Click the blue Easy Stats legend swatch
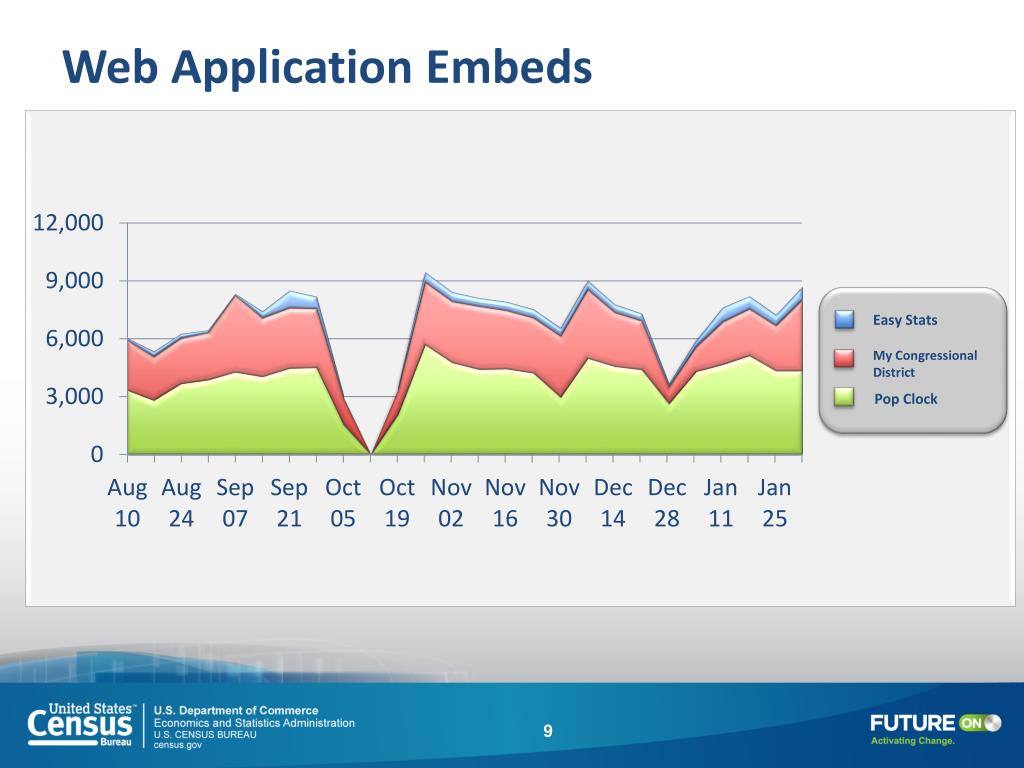 tap(844, 319)
